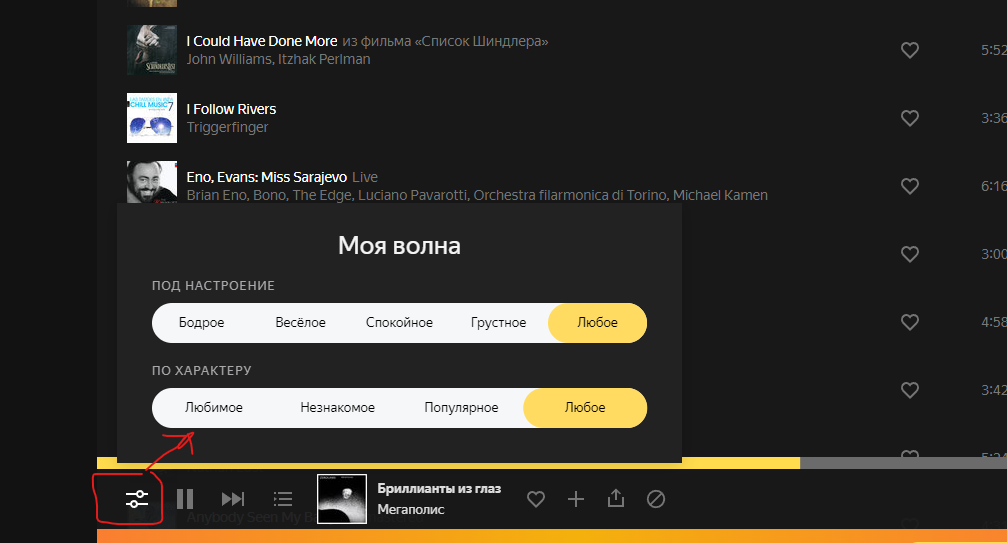Viewport: 1007px width, 543px height.
Task: Skip to next track
Action: 232,499
